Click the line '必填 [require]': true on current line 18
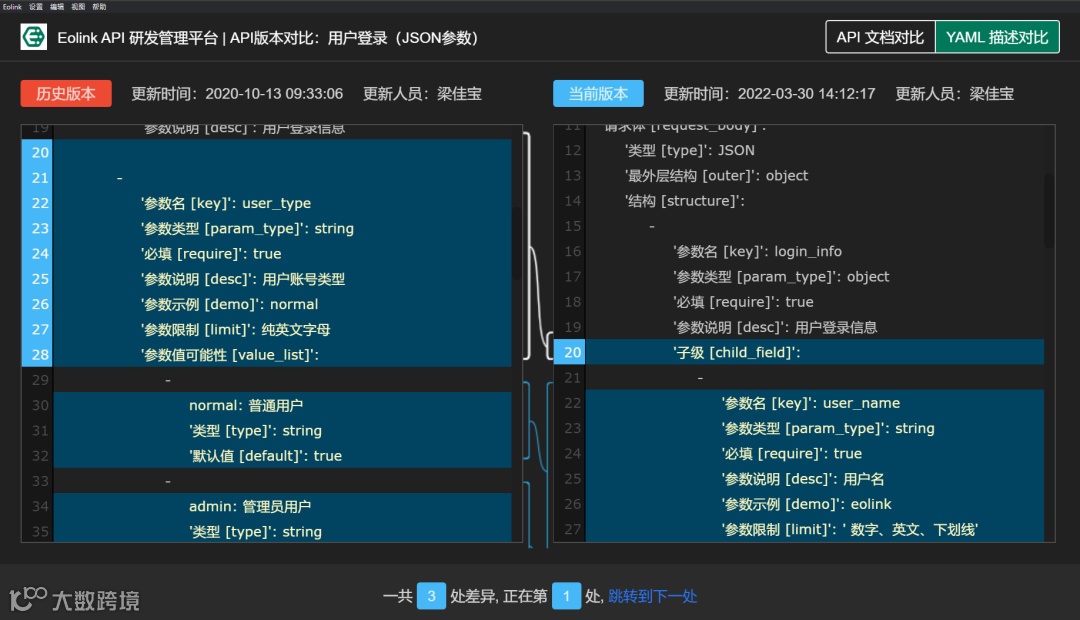The width and height of the screenshot is (1080, 620). click(x=743, y=302)
